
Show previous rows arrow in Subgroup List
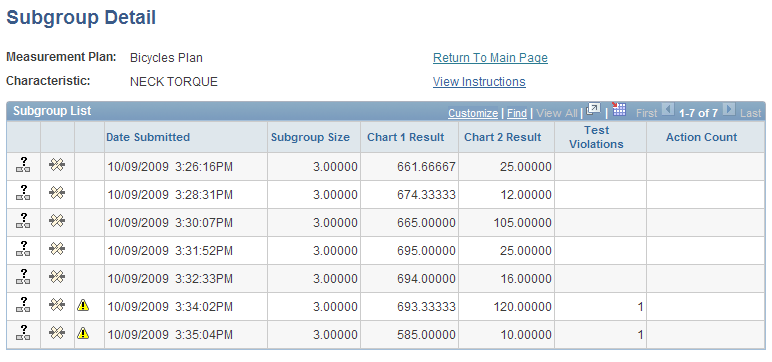[667, 109]
